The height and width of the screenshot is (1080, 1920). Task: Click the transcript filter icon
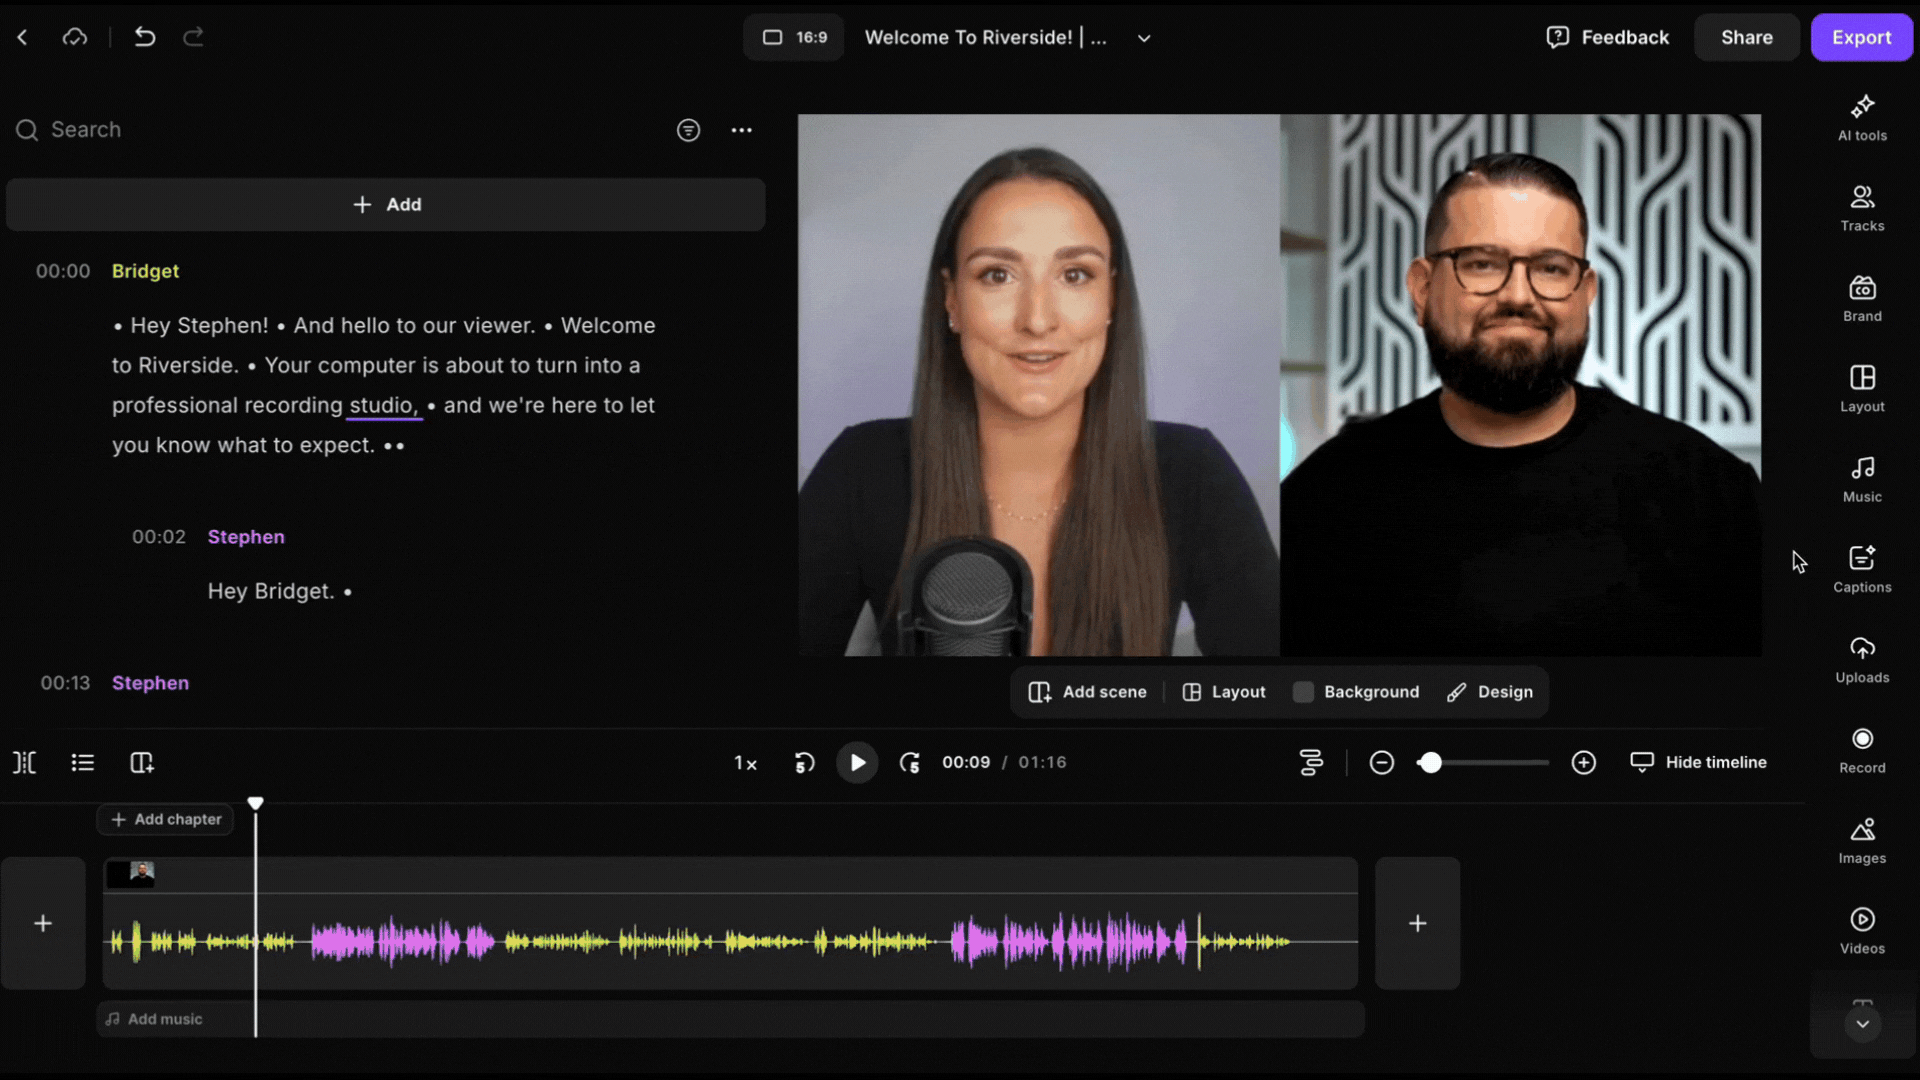click(688, 130)
